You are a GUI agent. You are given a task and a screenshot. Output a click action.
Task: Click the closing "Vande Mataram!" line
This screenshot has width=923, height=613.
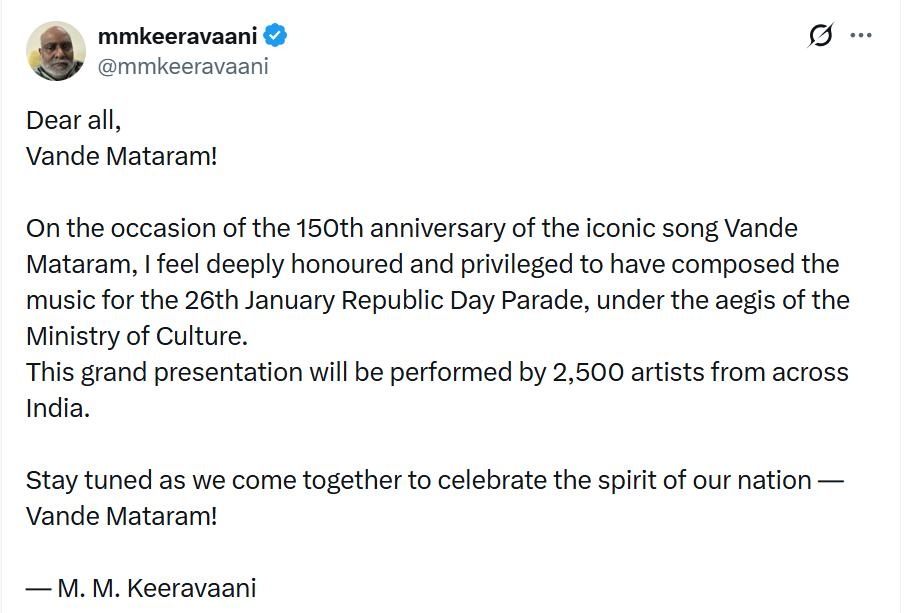click(121, 517)
